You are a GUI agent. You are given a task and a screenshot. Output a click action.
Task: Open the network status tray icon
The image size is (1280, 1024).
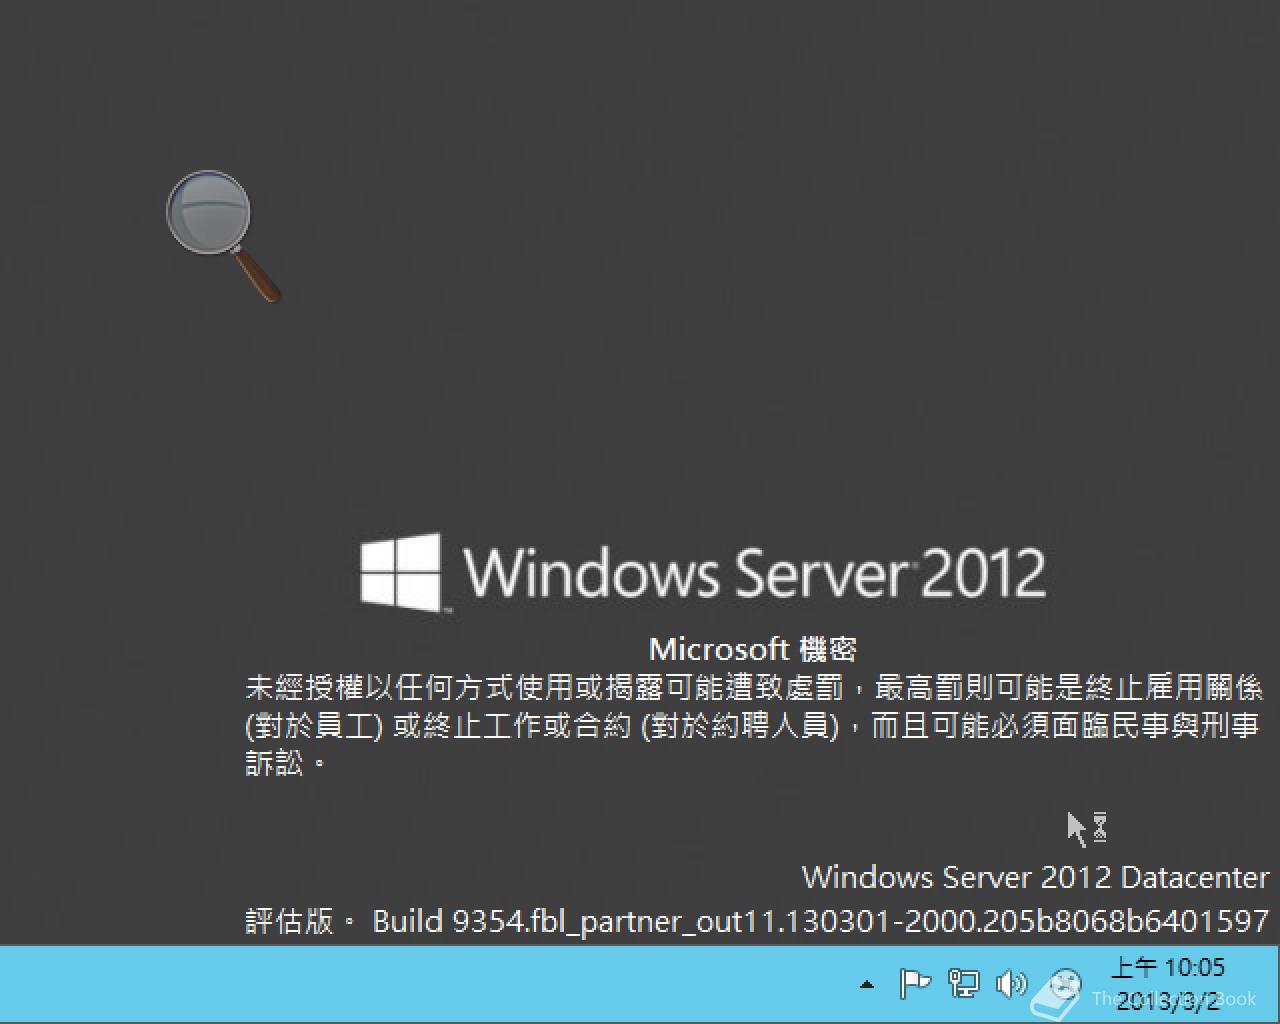[963, 984]
